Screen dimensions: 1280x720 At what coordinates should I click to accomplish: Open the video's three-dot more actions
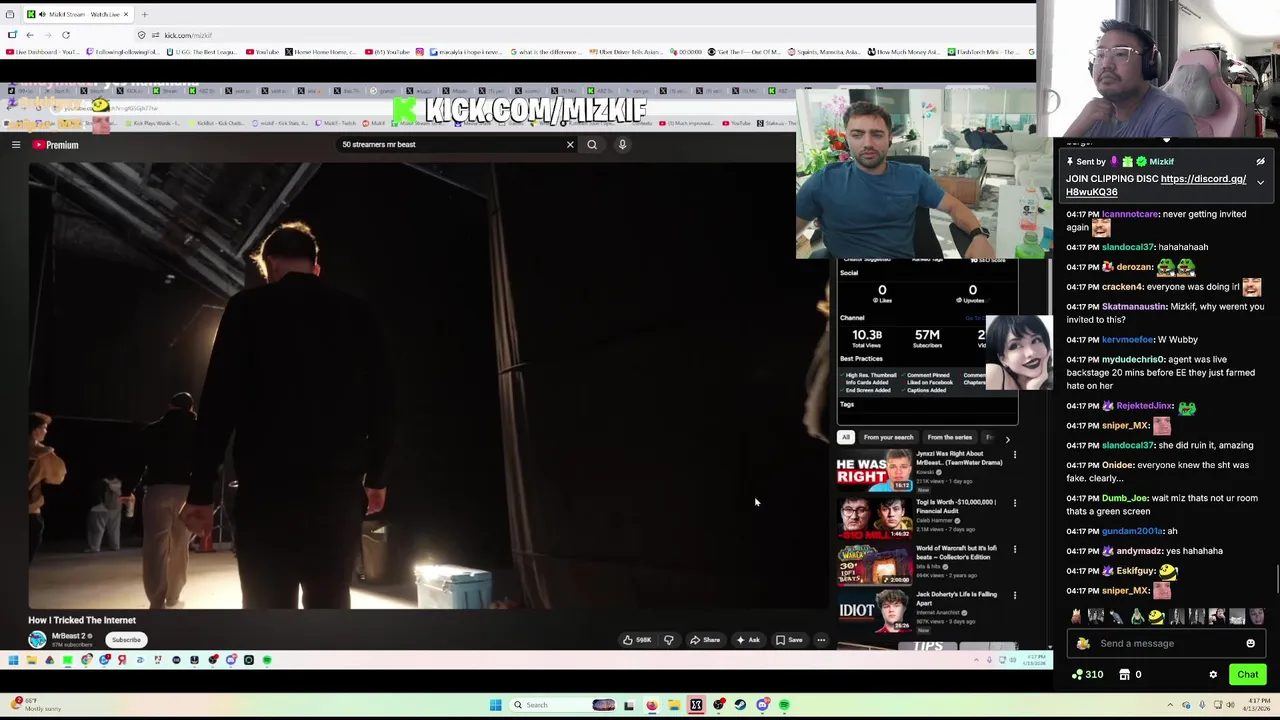coord(821,640)
